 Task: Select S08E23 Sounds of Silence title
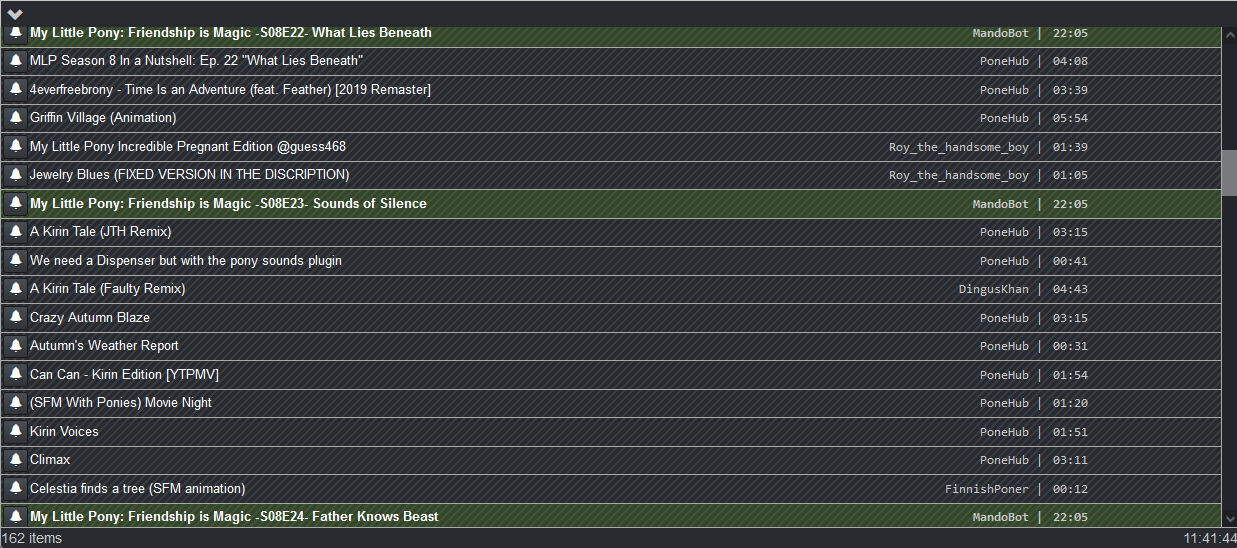pyautogui.click(x=228, y=203)
